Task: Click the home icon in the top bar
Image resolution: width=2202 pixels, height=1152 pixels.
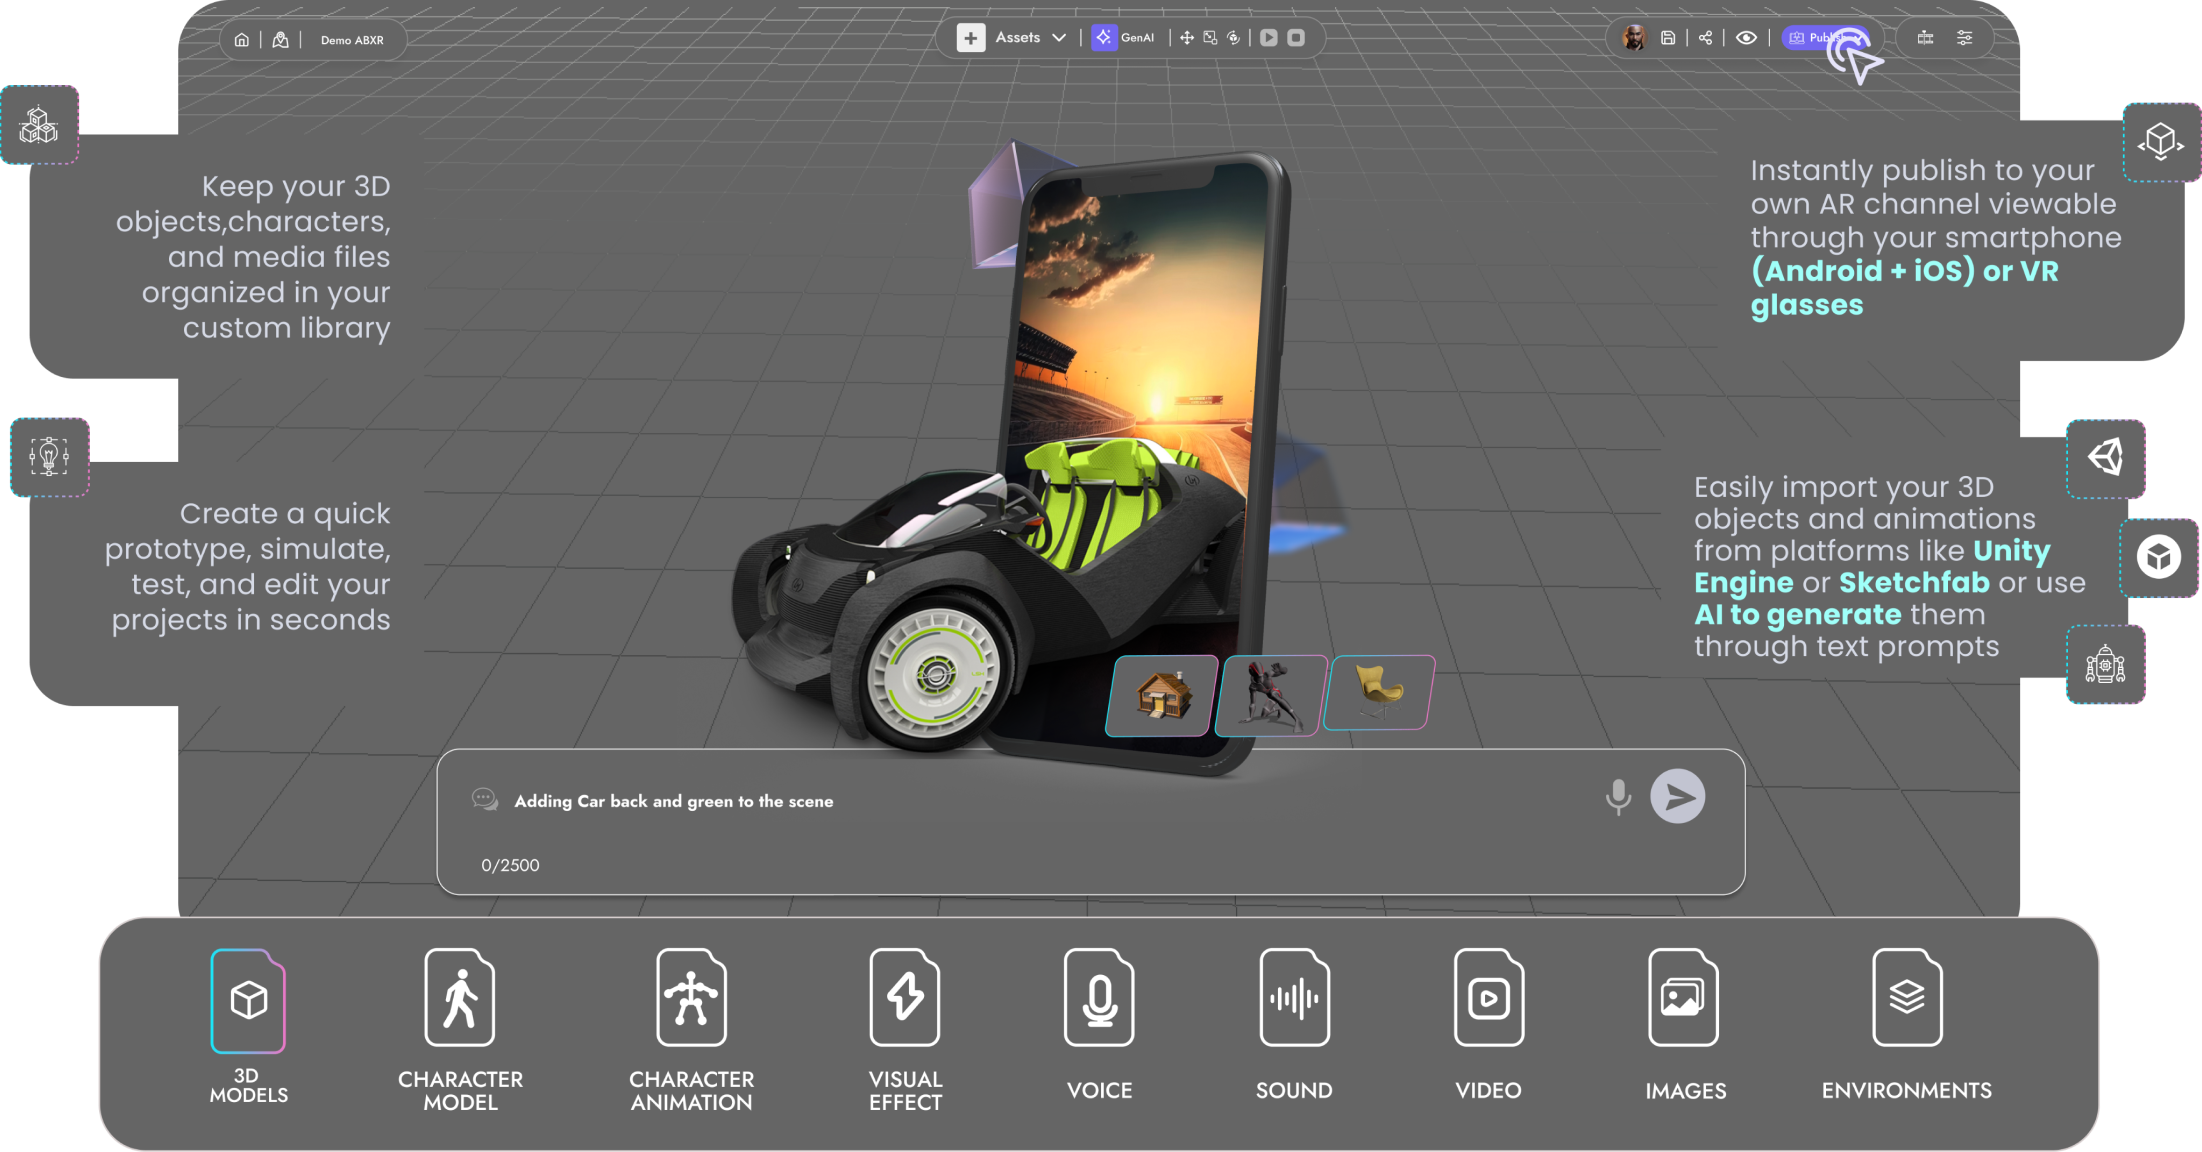Action: click(242, 40)
